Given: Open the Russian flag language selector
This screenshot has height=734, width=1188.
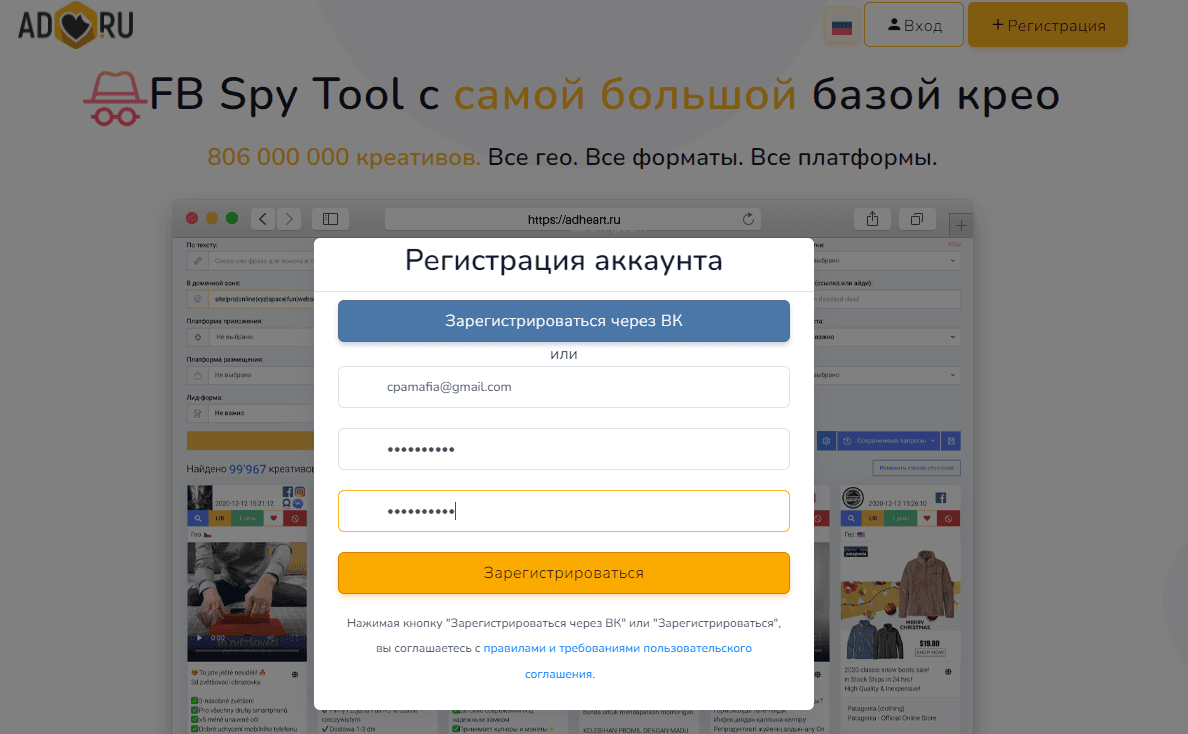Looking at the screenshot, I should [x=842, y=27].
